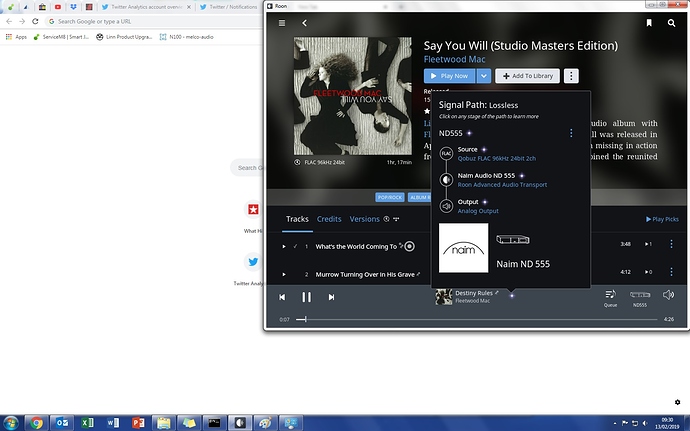
Task: Skip to previous track
Action: pyautogui.click(x=282, y=297)
